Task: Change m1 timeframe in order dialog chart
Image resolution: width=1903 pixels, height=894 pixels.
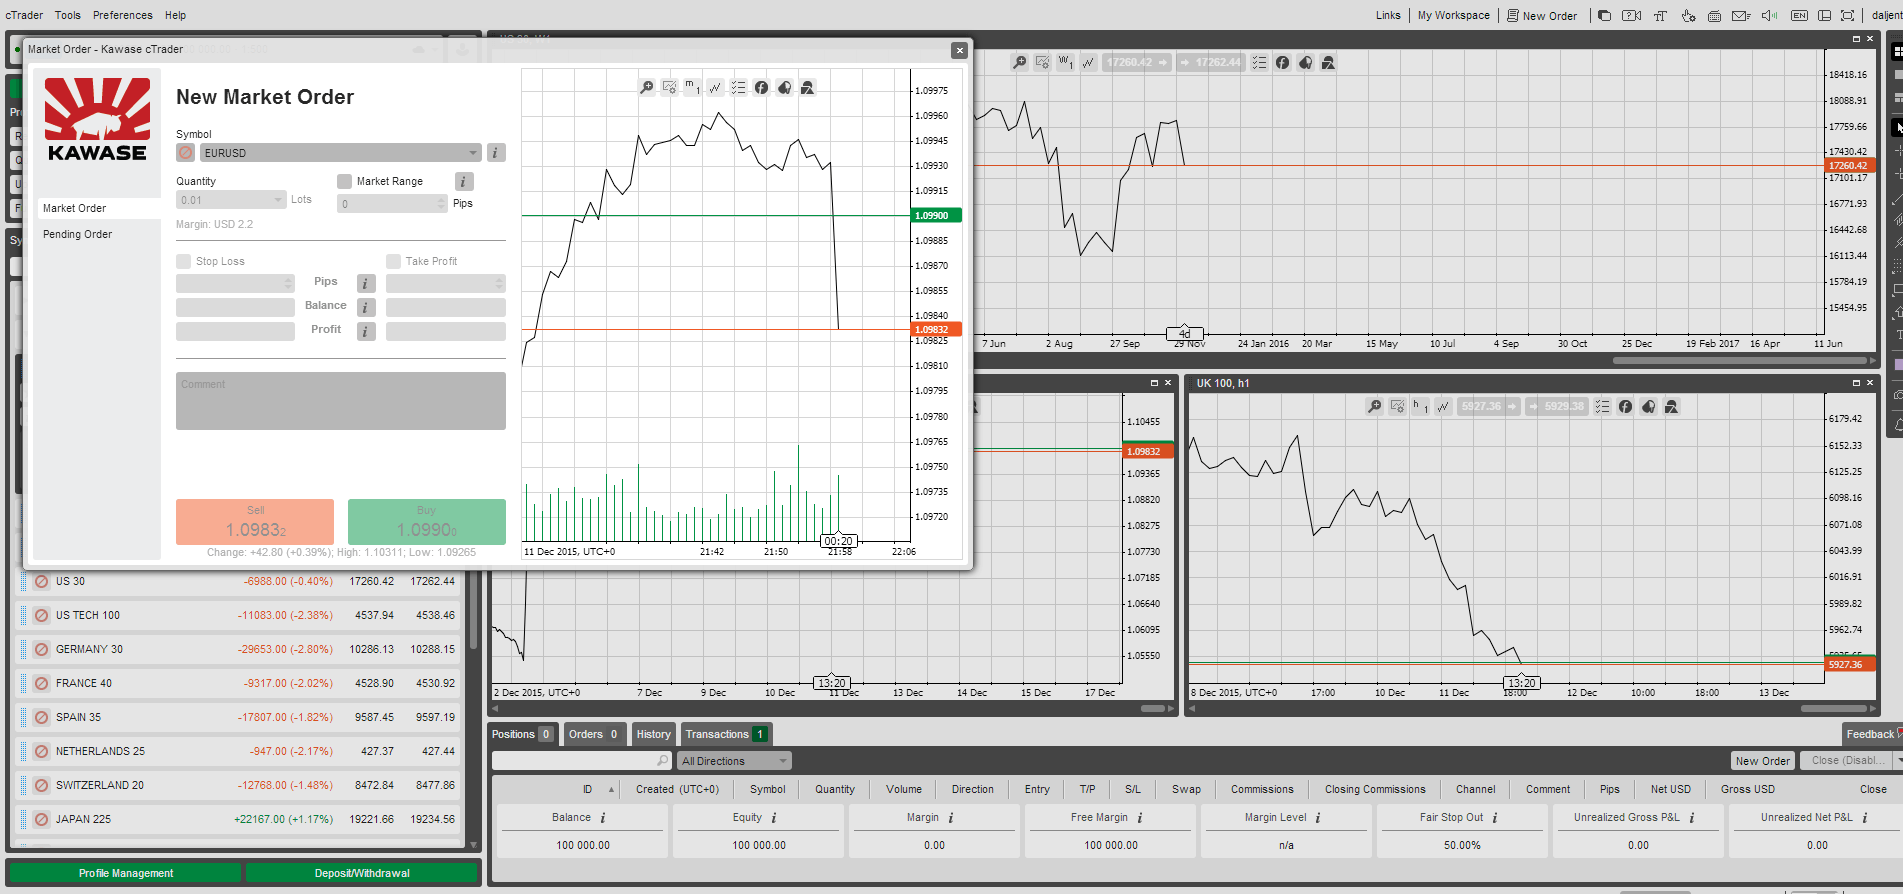Action: tap(693, 88)
